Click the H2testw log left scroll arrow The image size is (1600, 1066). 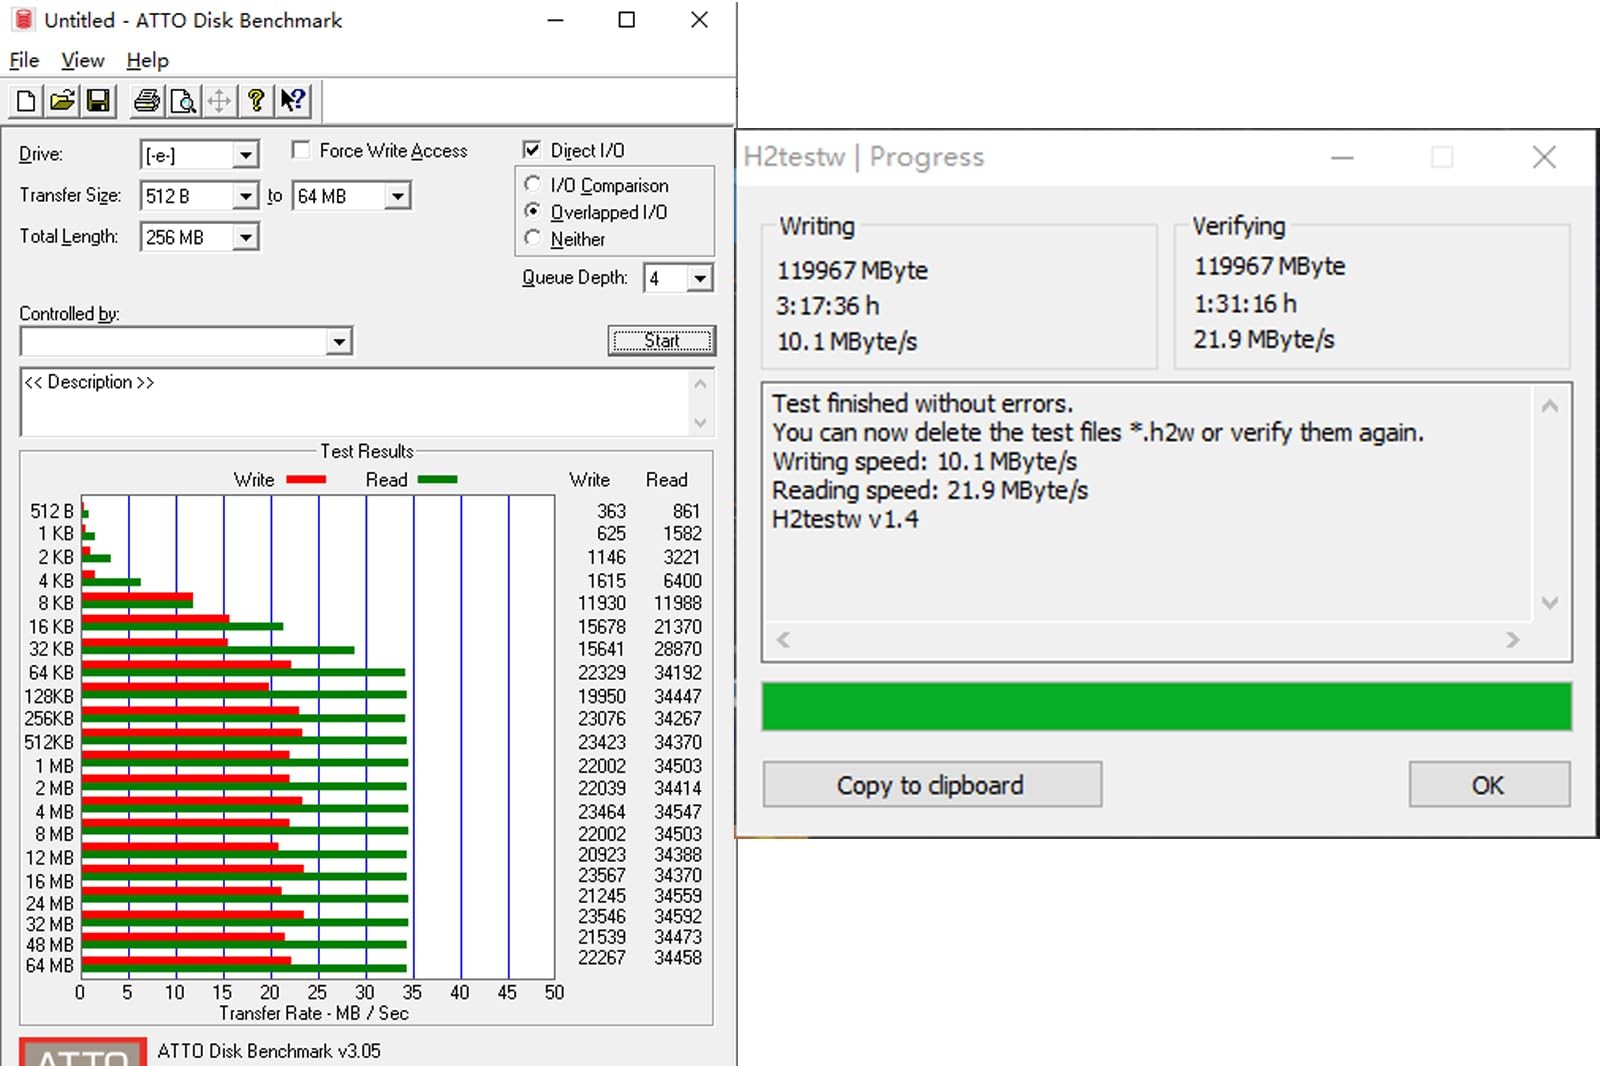click(x=784, y=640)
